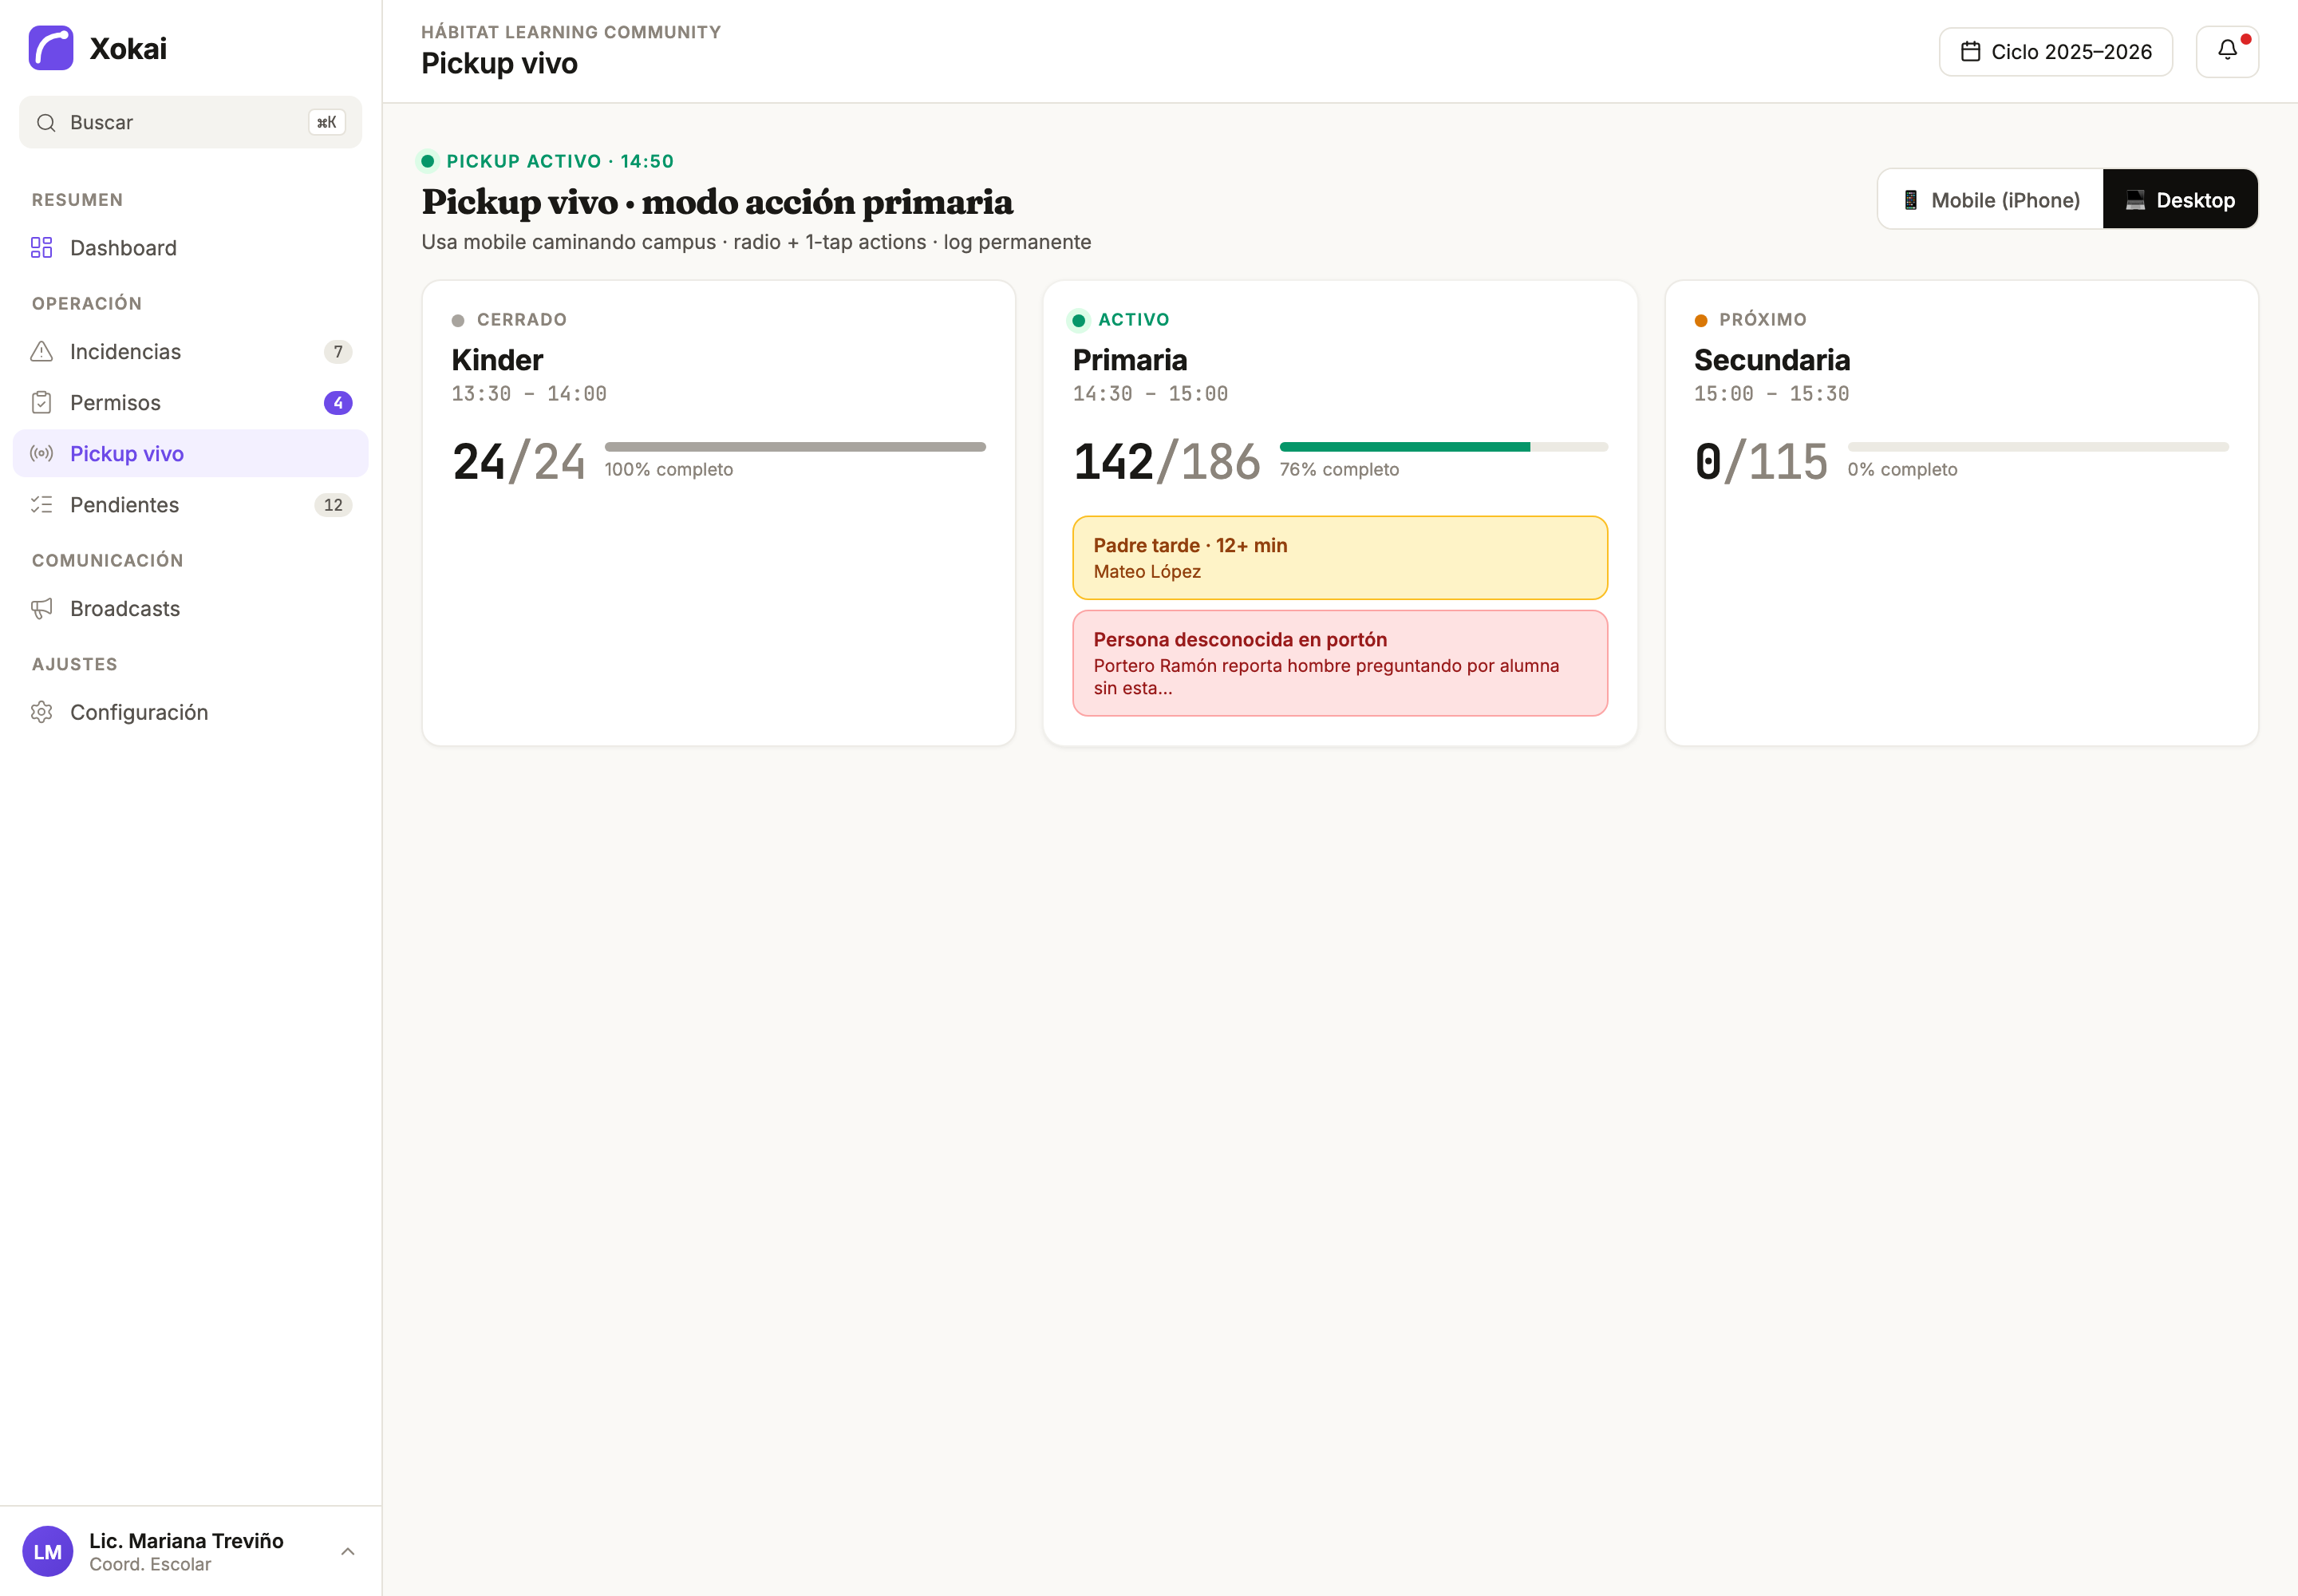Click the Permisos count badge 4
Viewport: 2298px width, 1596px height.
pyautogui.click(x=338, y=402)
